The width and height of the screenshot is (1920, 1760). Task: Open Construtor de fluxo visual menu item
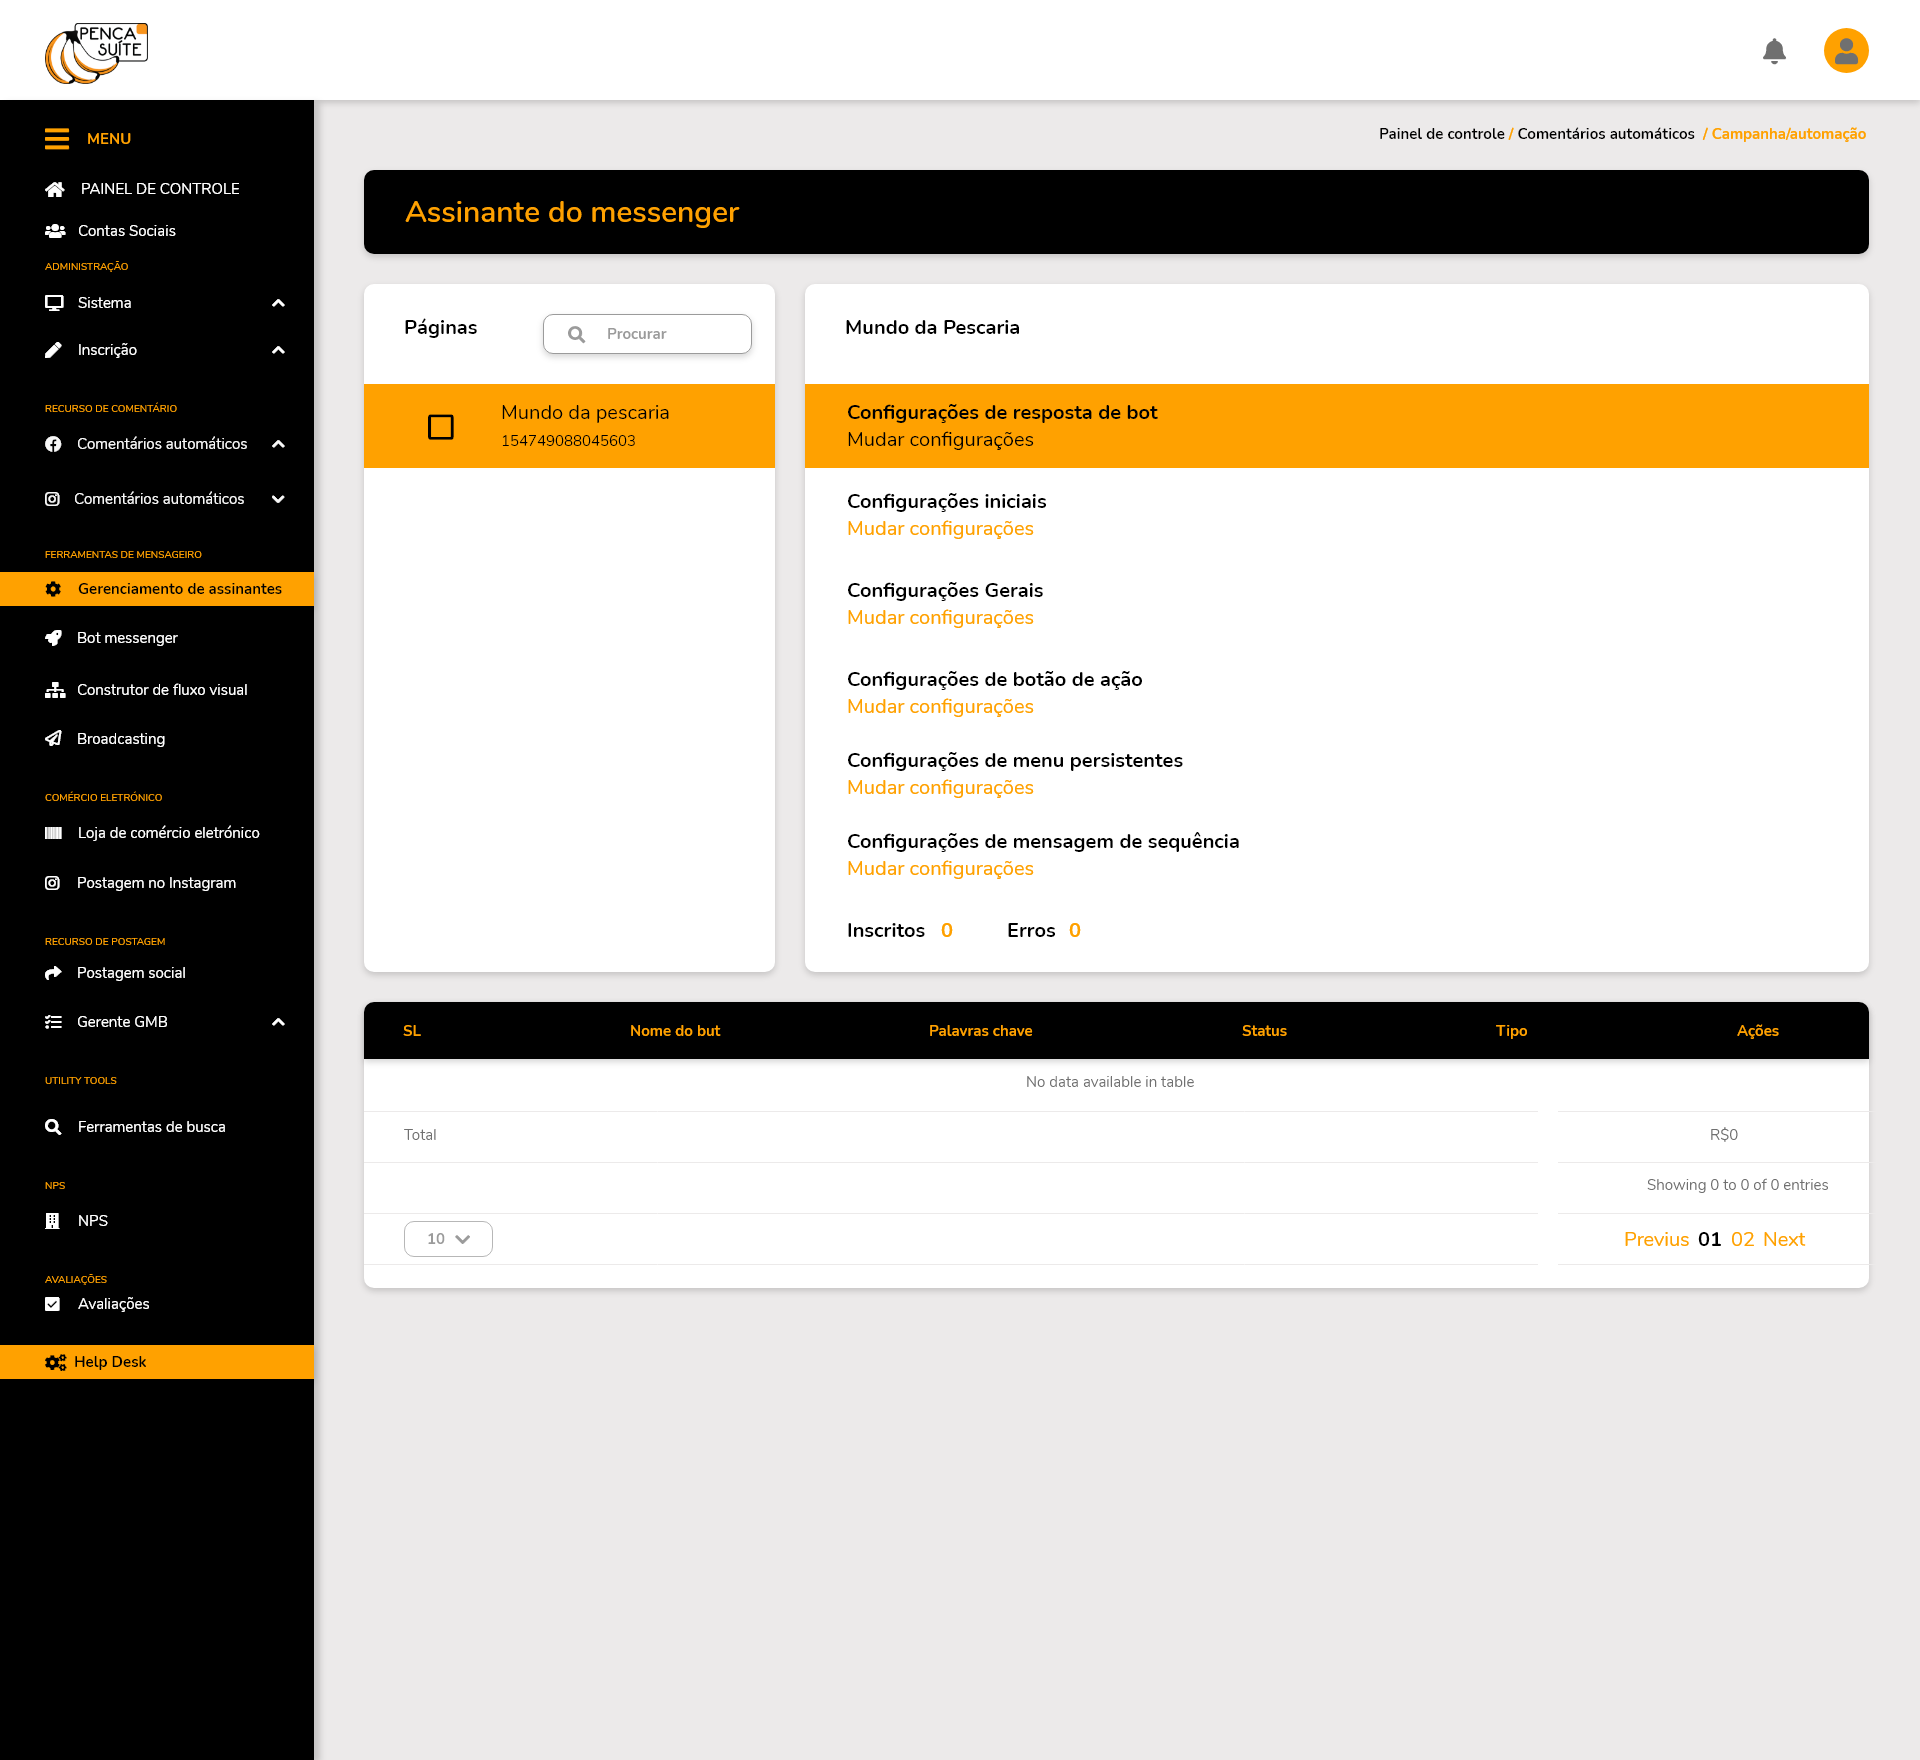(x=162, y=690)
